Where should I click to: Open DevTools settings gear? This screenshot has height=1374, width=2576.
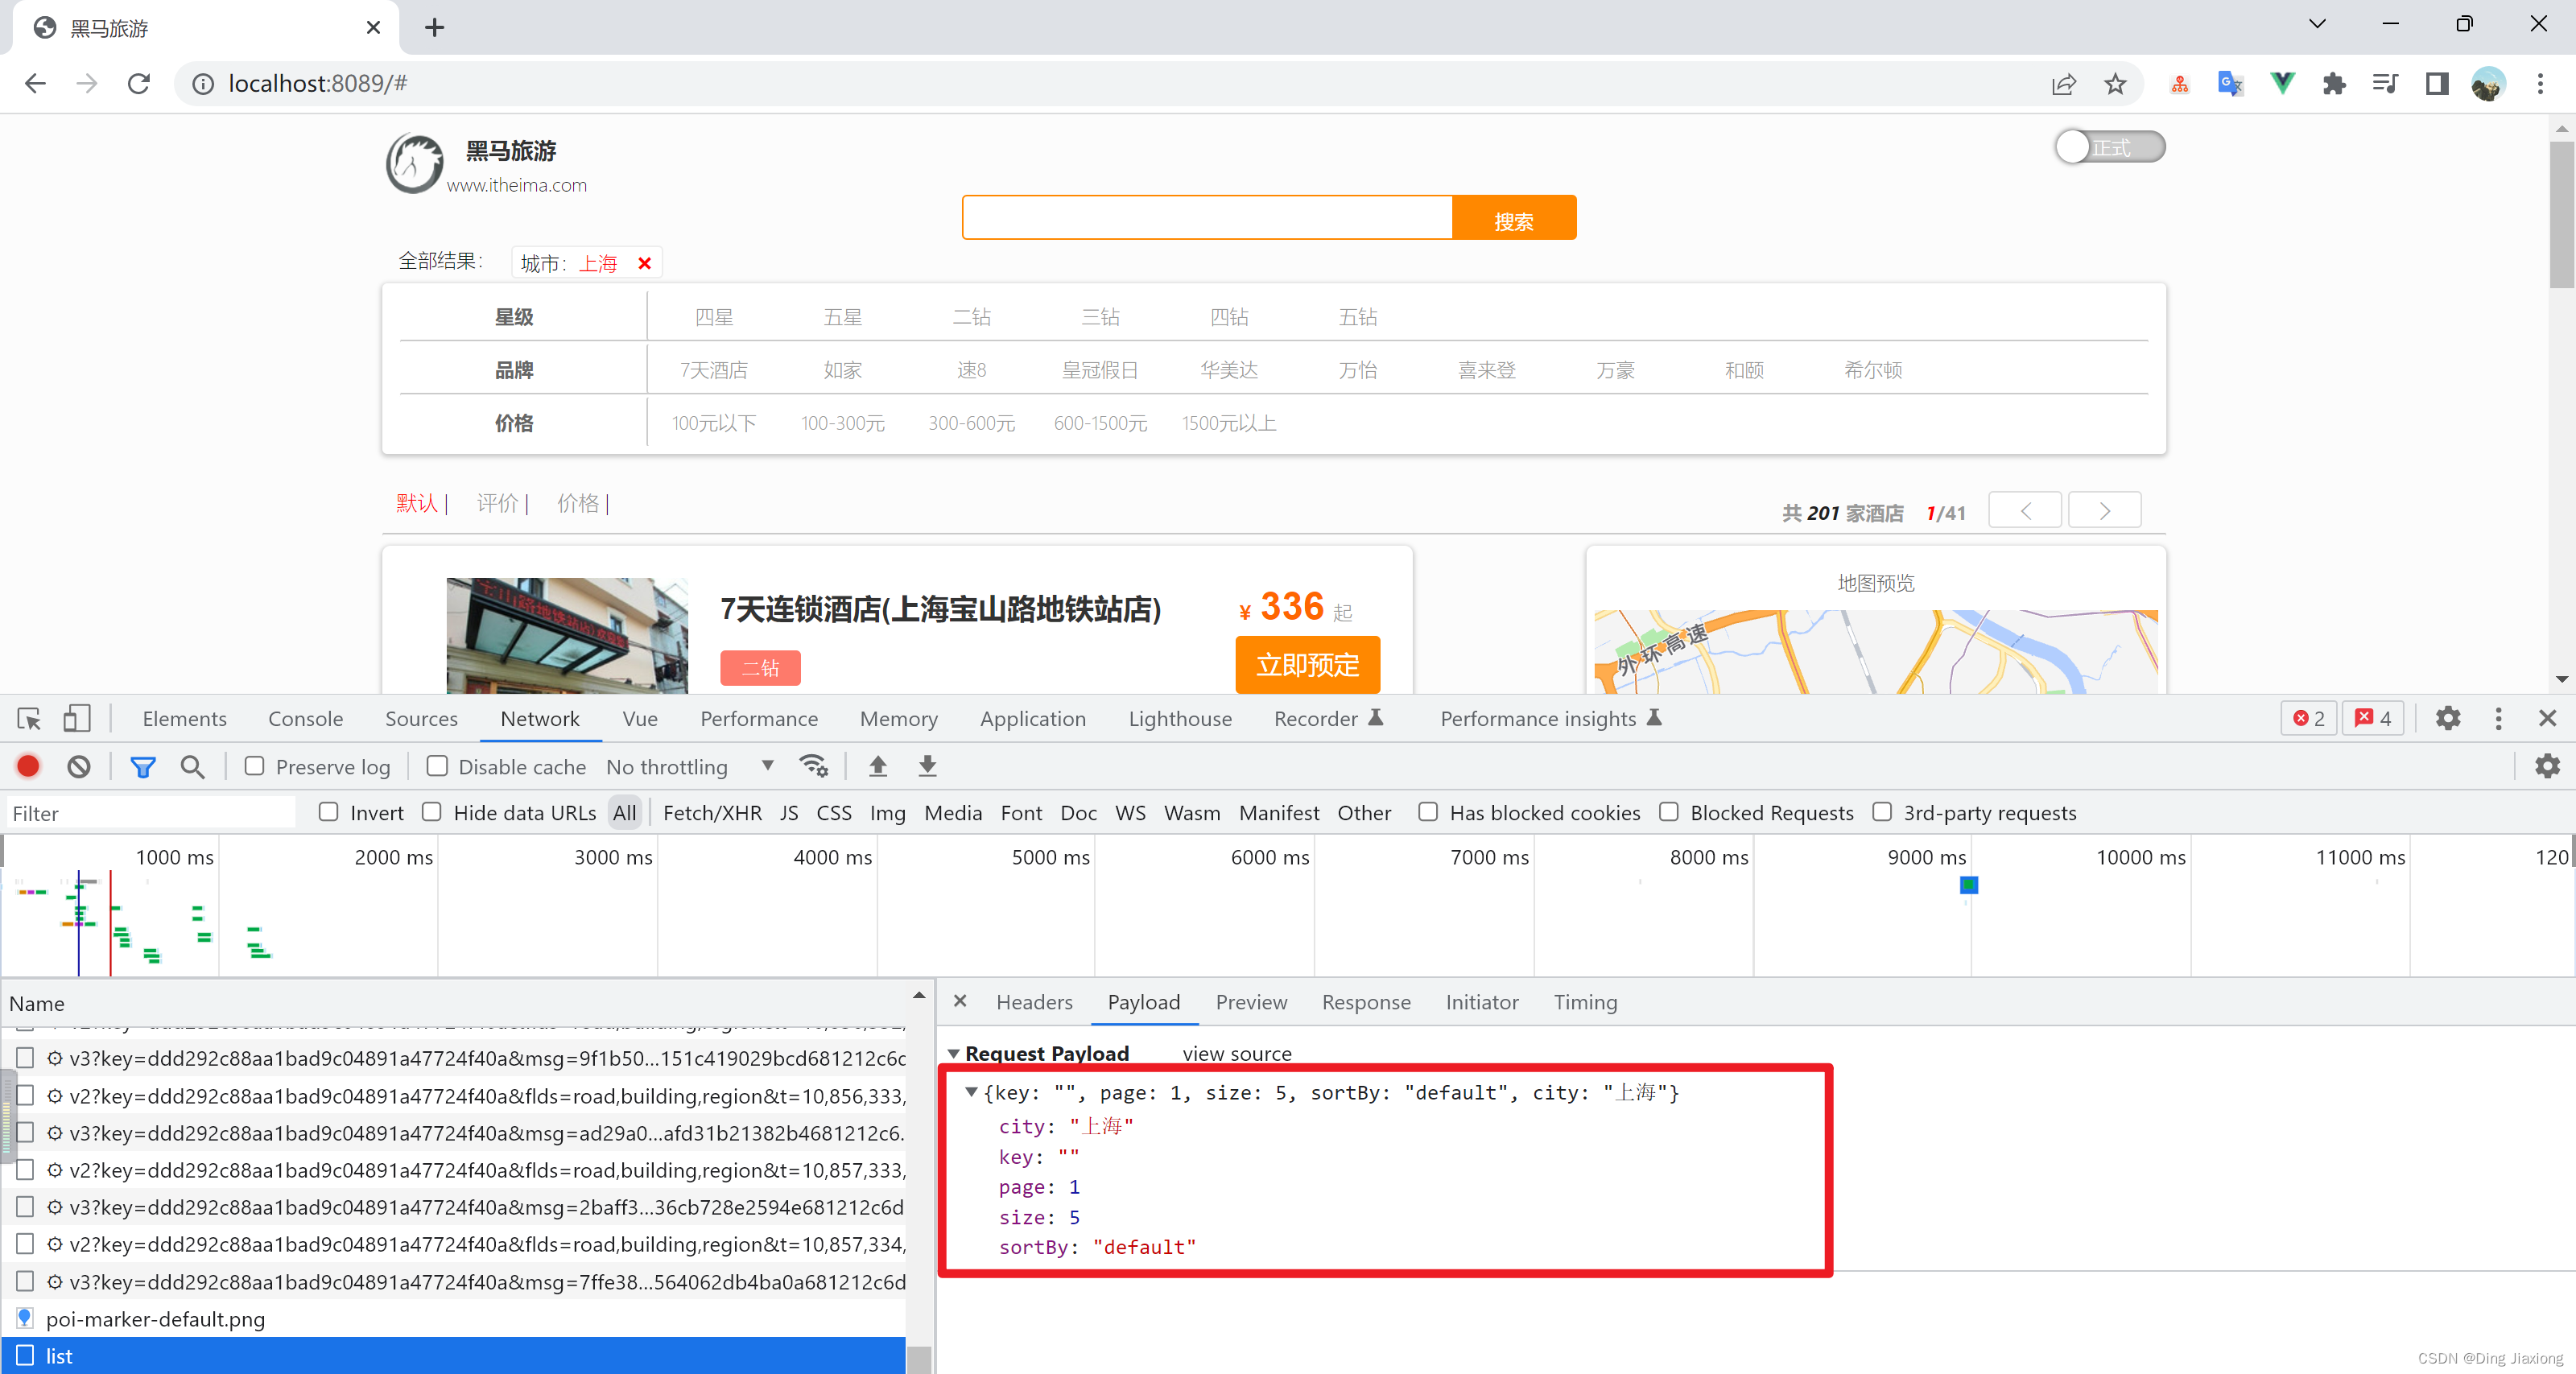click(2448, 718)
